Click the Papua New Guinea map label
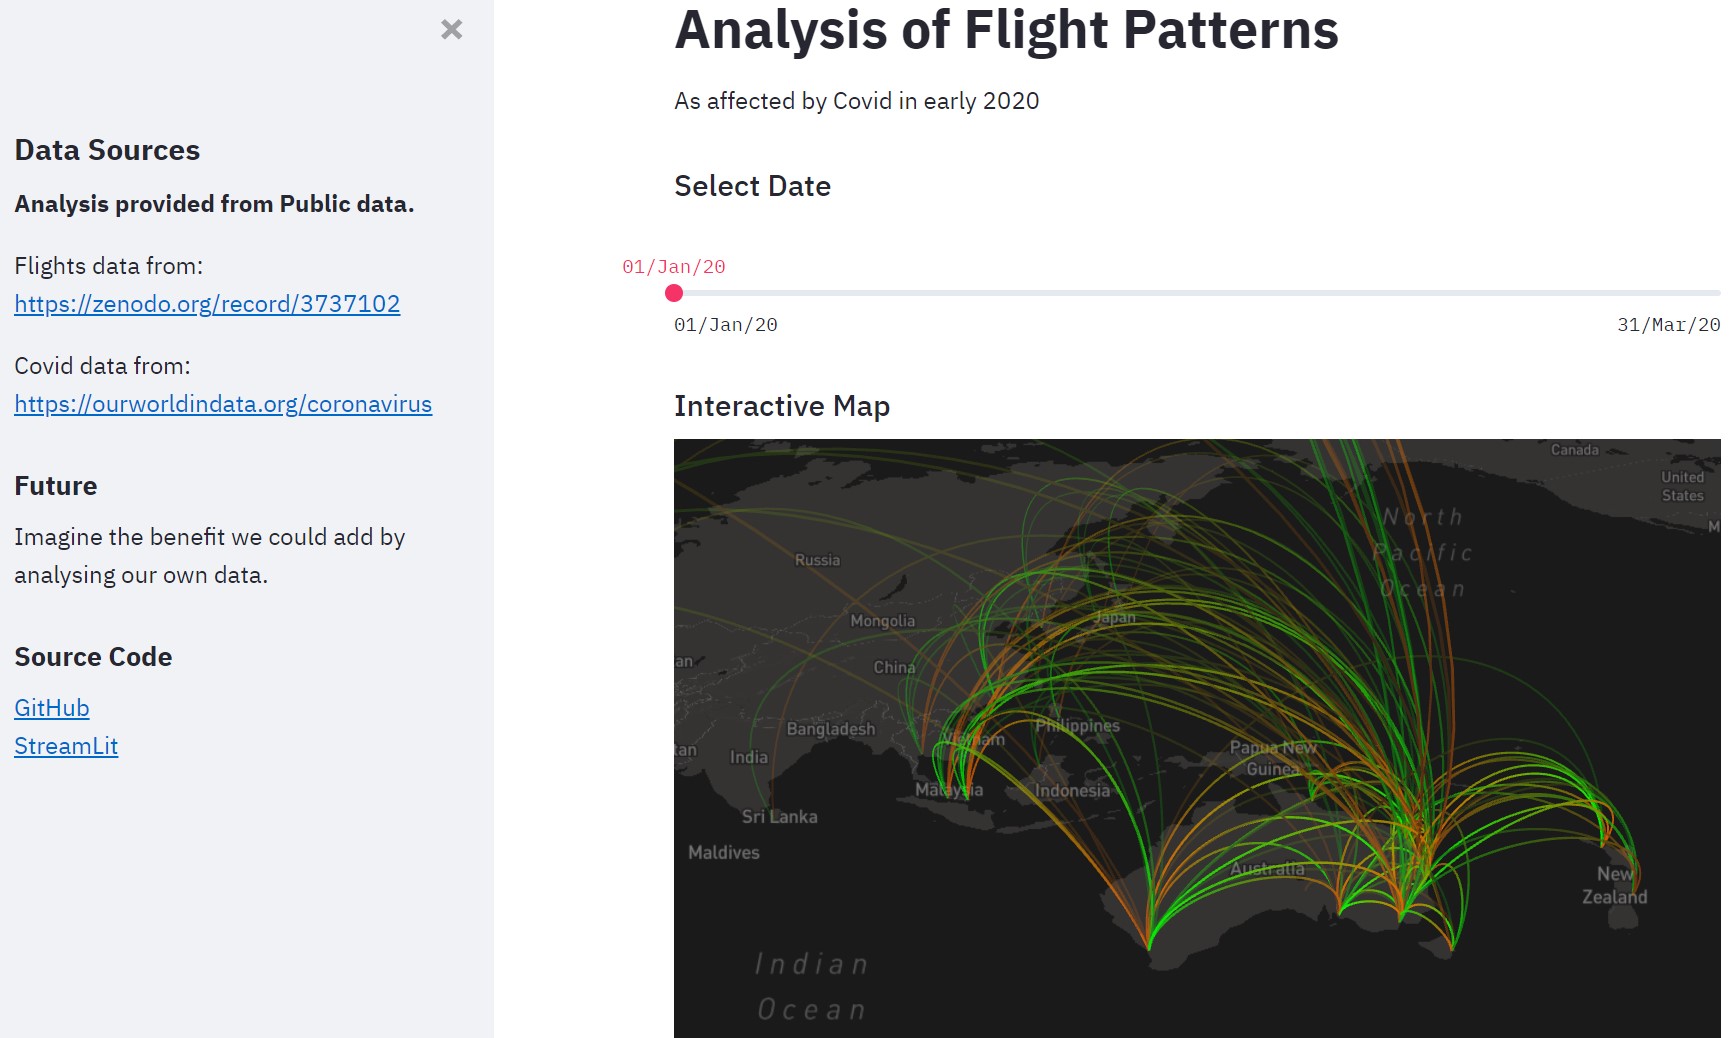This screenshot has width=1732, height=1038. point(1273,758)
